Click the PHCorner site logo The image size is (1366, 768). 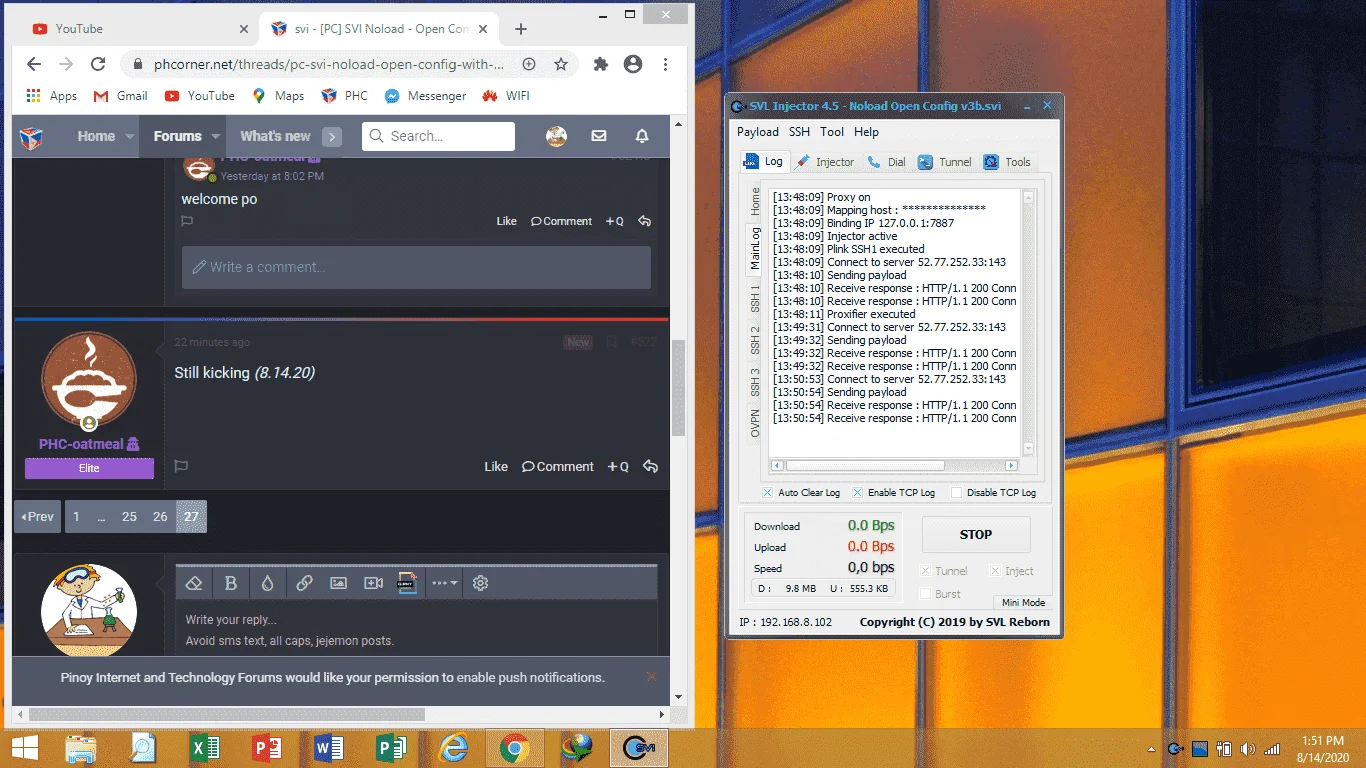coord(31,136)
